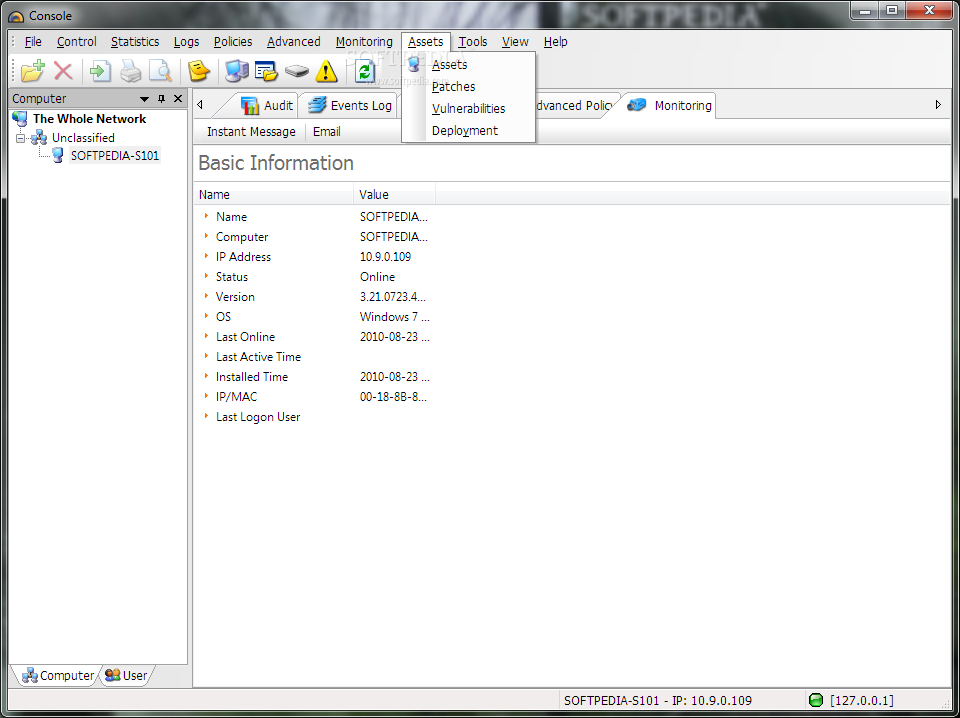Viewport: 960px width, 718px height.
Task: Open the Tools menu
Action: coord(473,42)
